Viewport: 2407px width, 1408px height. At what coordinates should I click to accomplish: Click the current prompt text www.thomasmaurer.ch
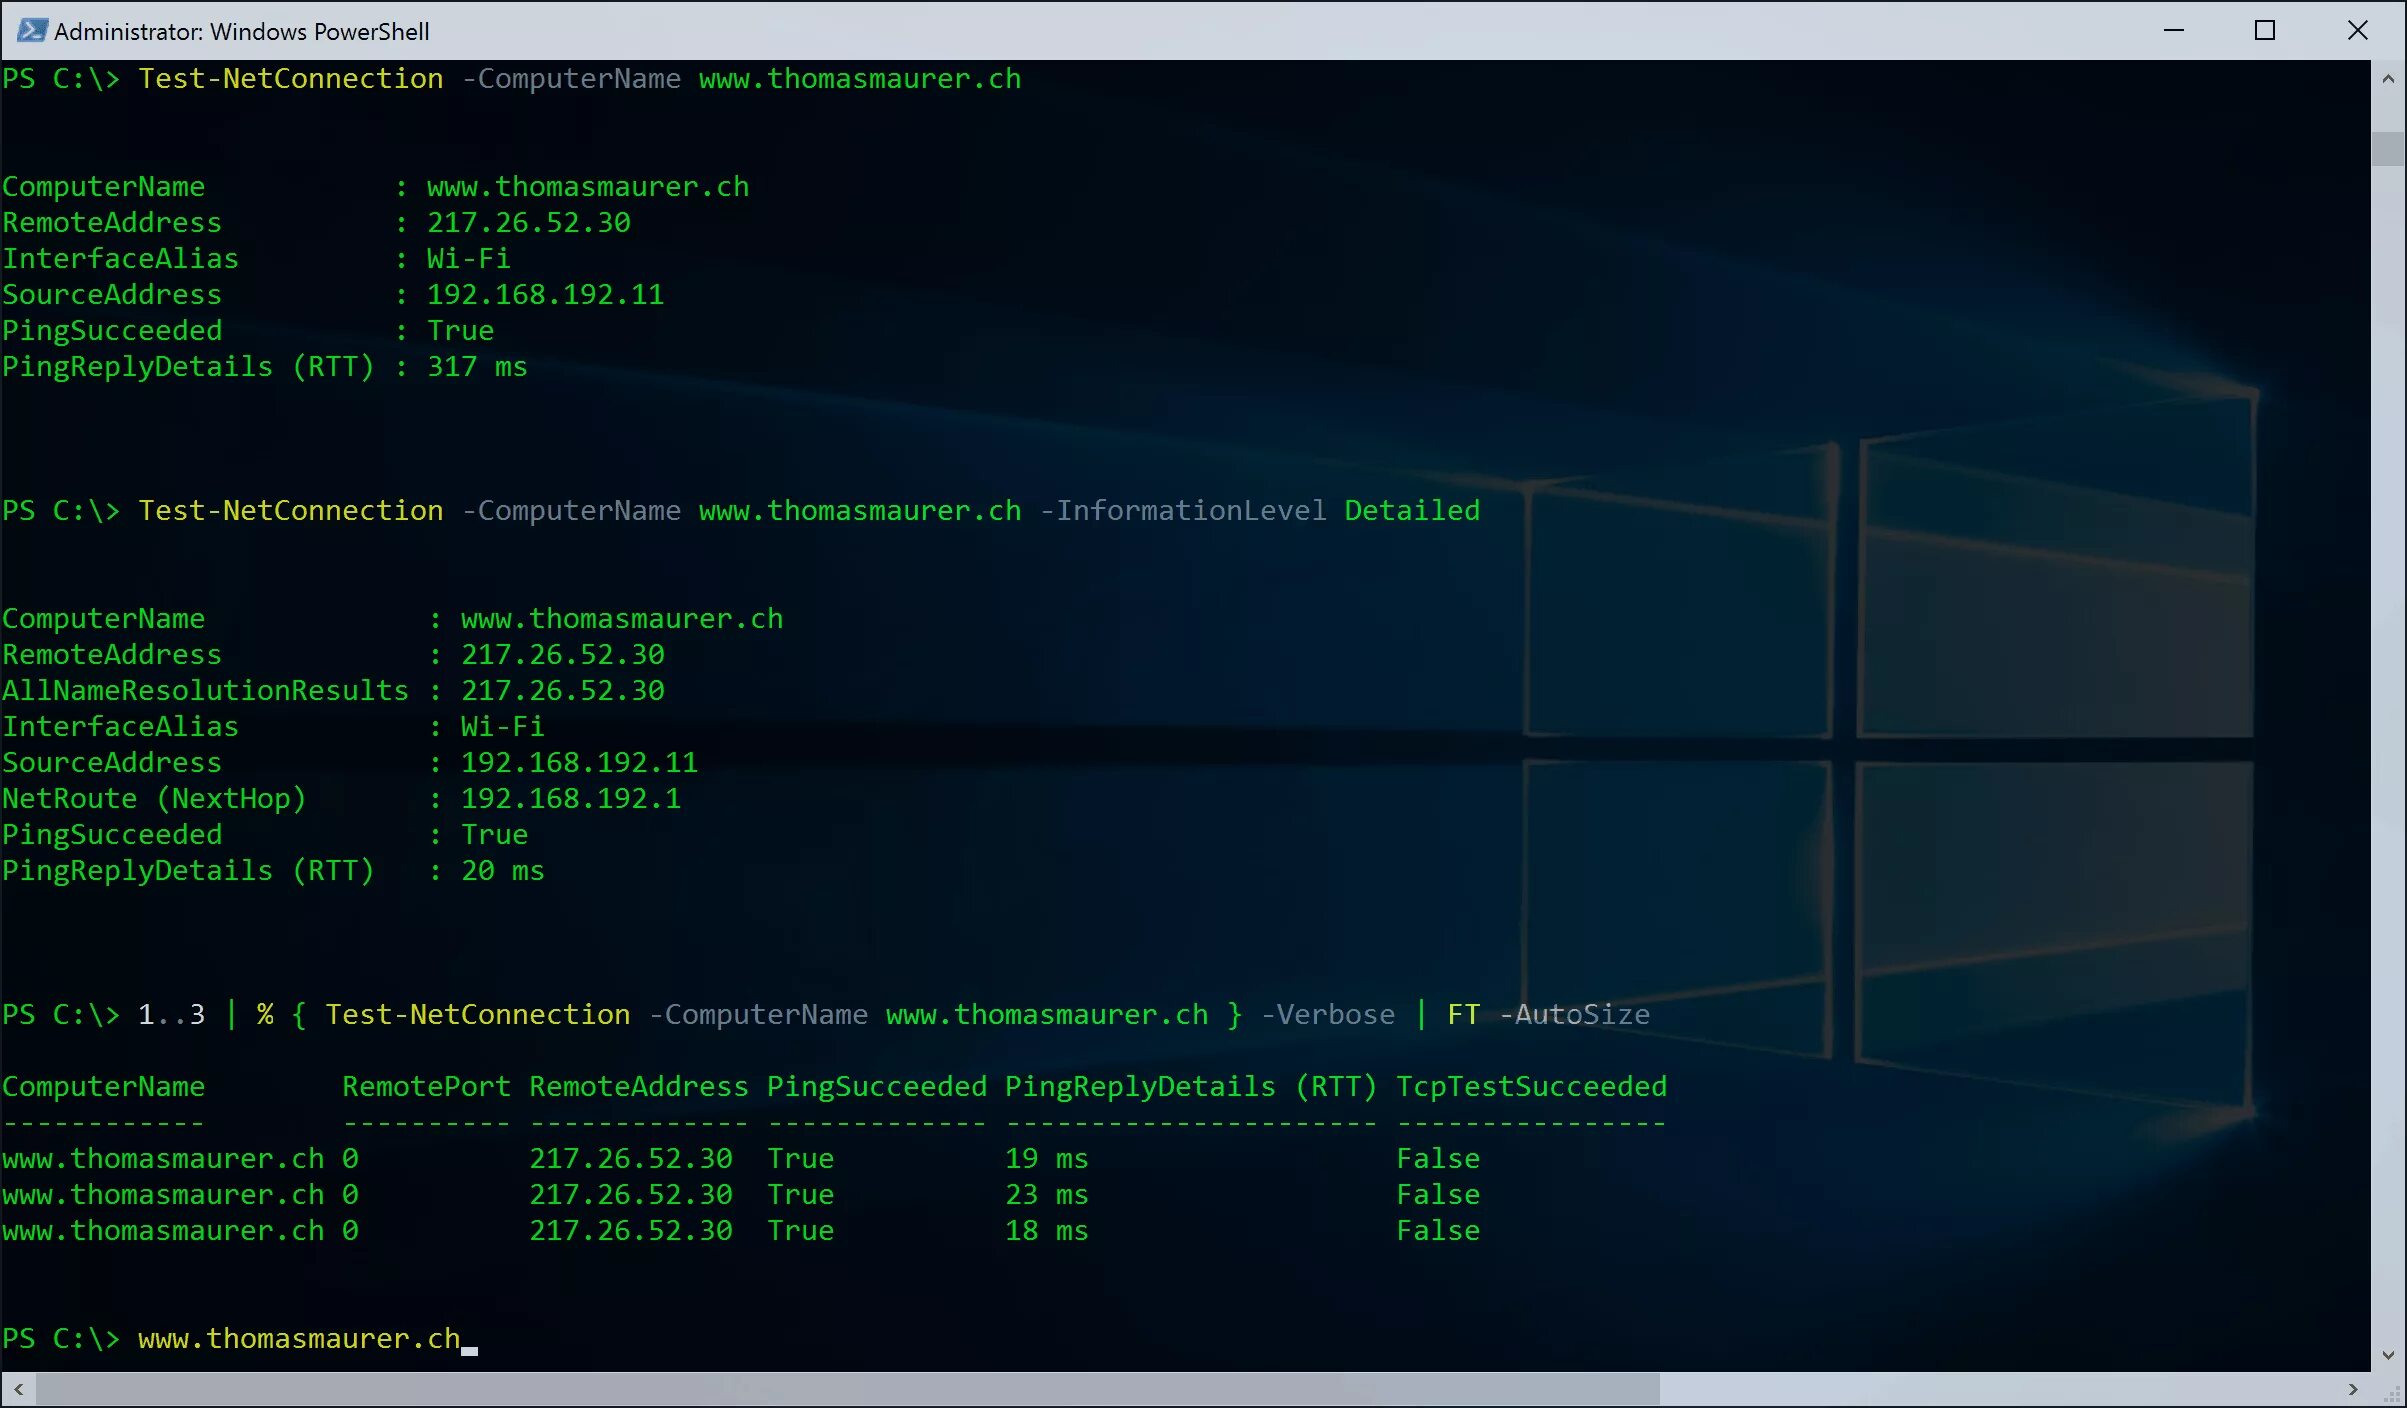(x=298, y=1338)
